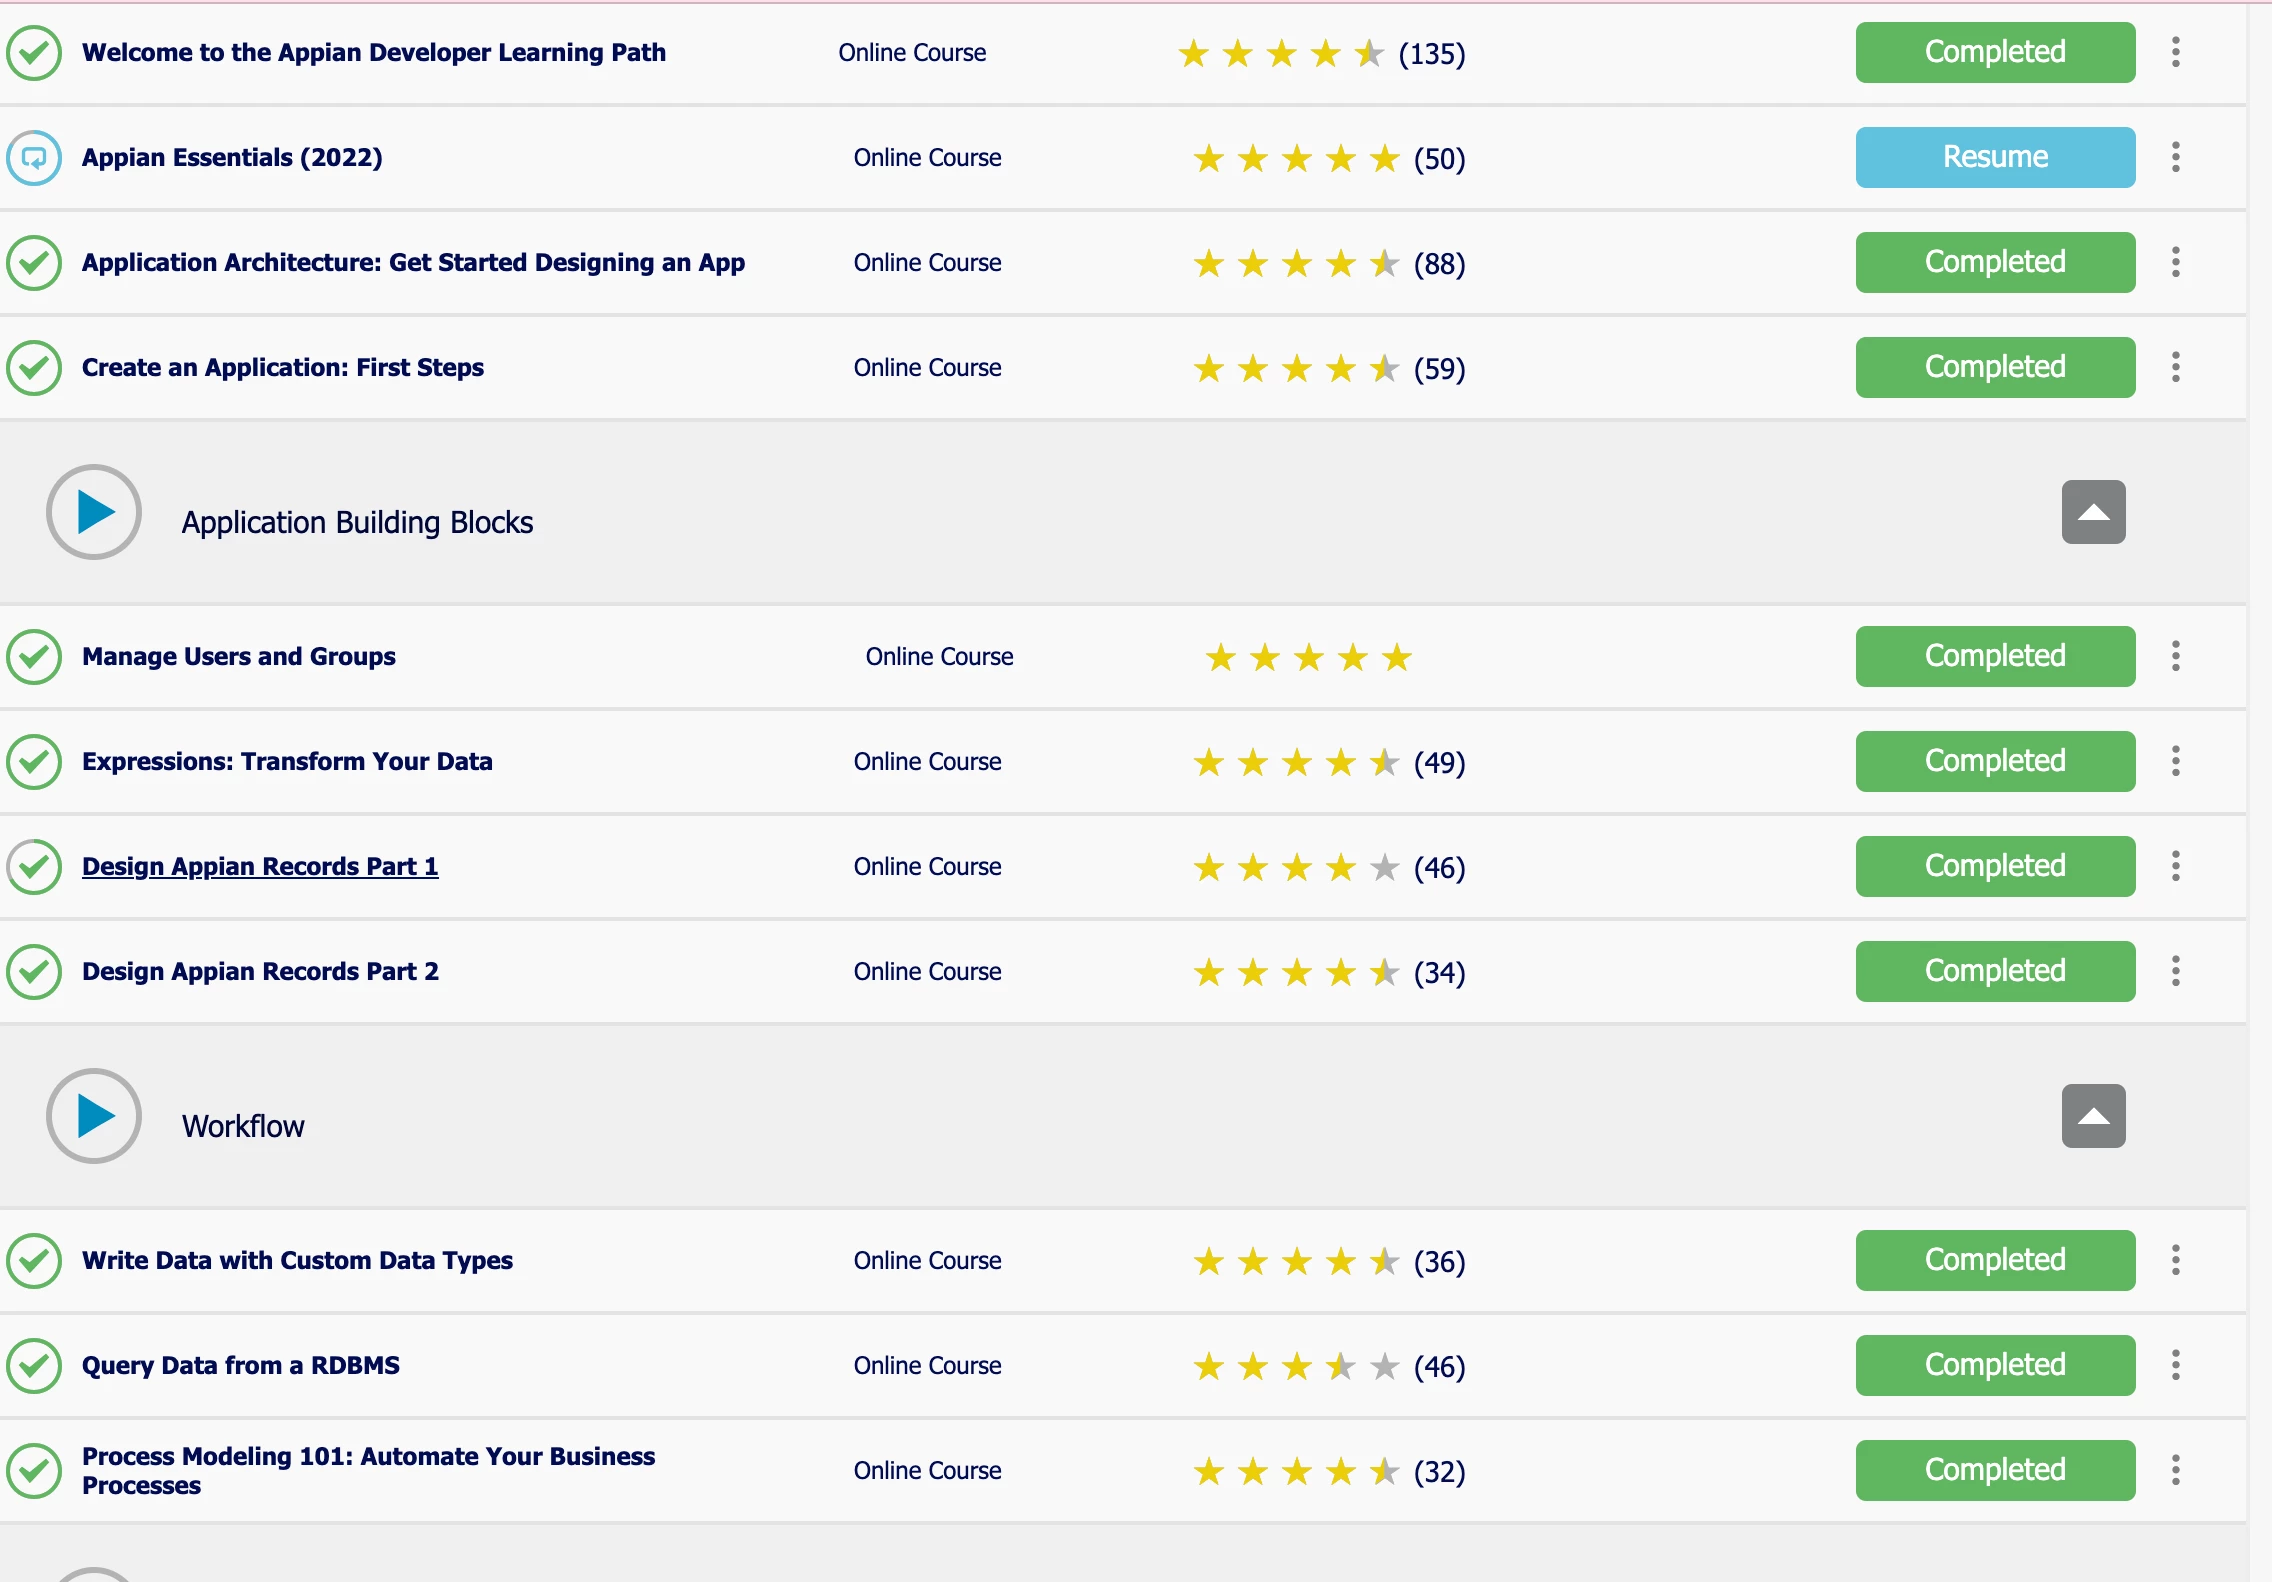Screen dimensions: 2272x1582
Task: Click Completed button for Process Modeling 101
Action: (x=1996, y=1470)
